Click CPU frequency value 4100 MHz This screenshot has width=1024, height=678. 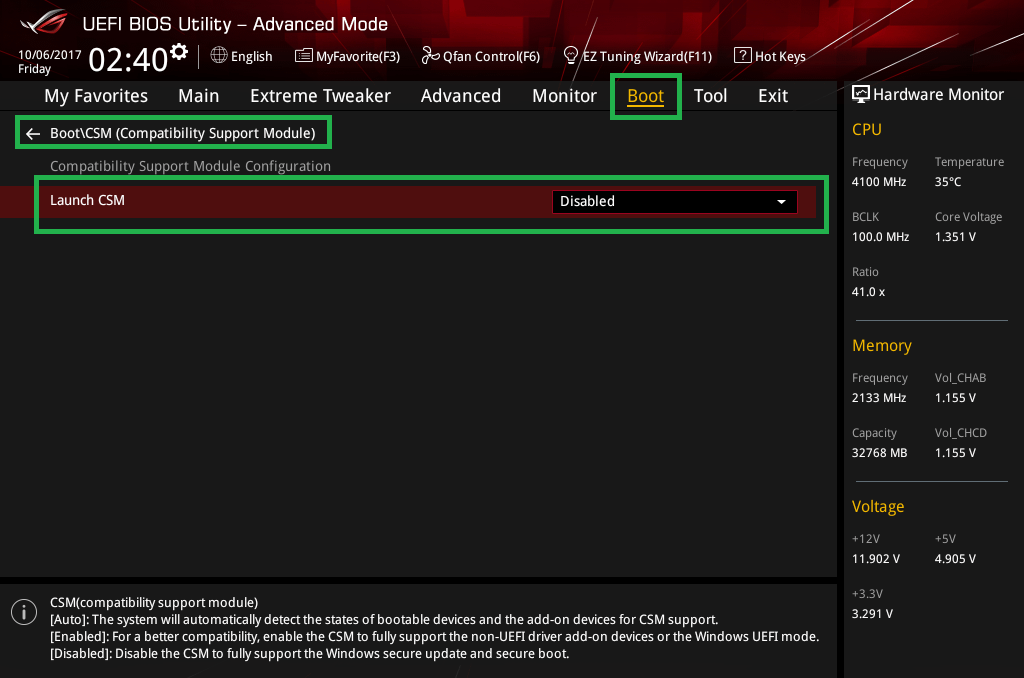pos(878,182)
